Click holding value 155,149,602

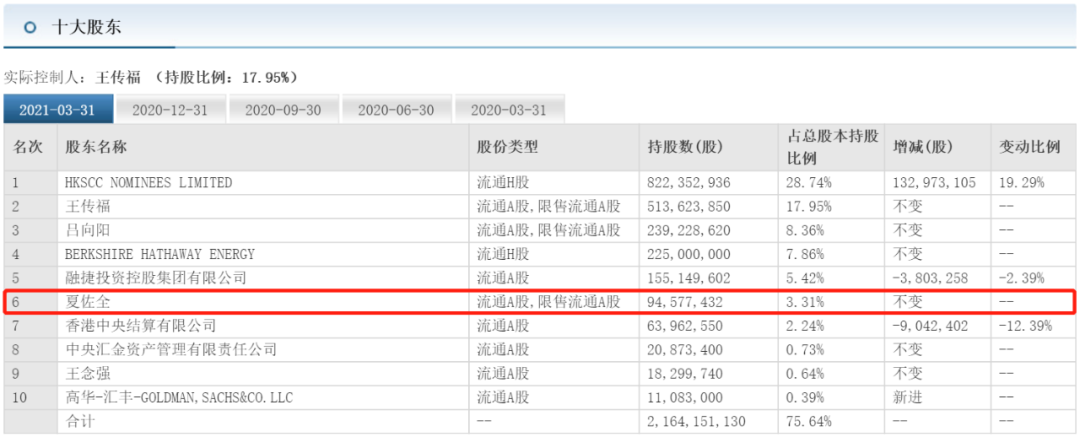tap(689, 278)
